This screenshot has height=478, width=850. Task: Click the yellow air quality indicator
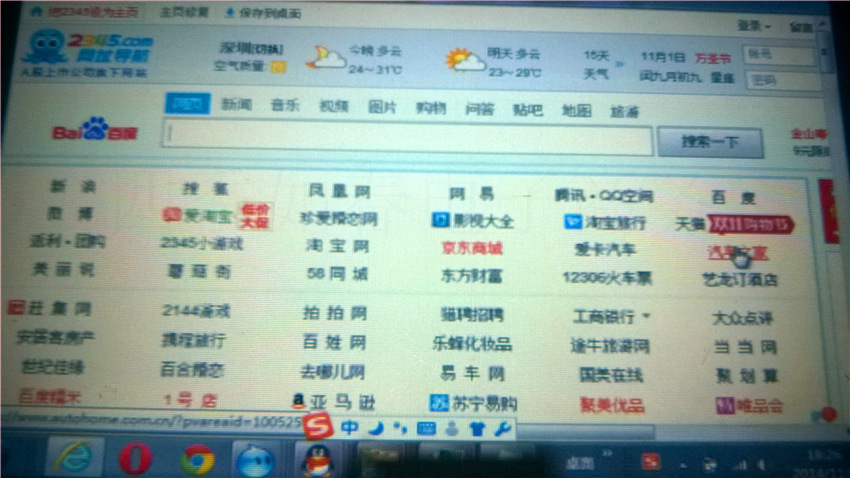278,67
